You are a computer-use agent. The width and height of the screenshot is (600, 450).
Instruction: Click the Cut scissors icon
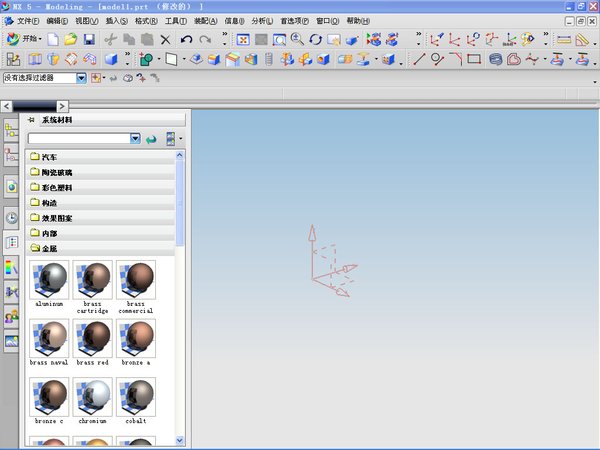[111, 39]
